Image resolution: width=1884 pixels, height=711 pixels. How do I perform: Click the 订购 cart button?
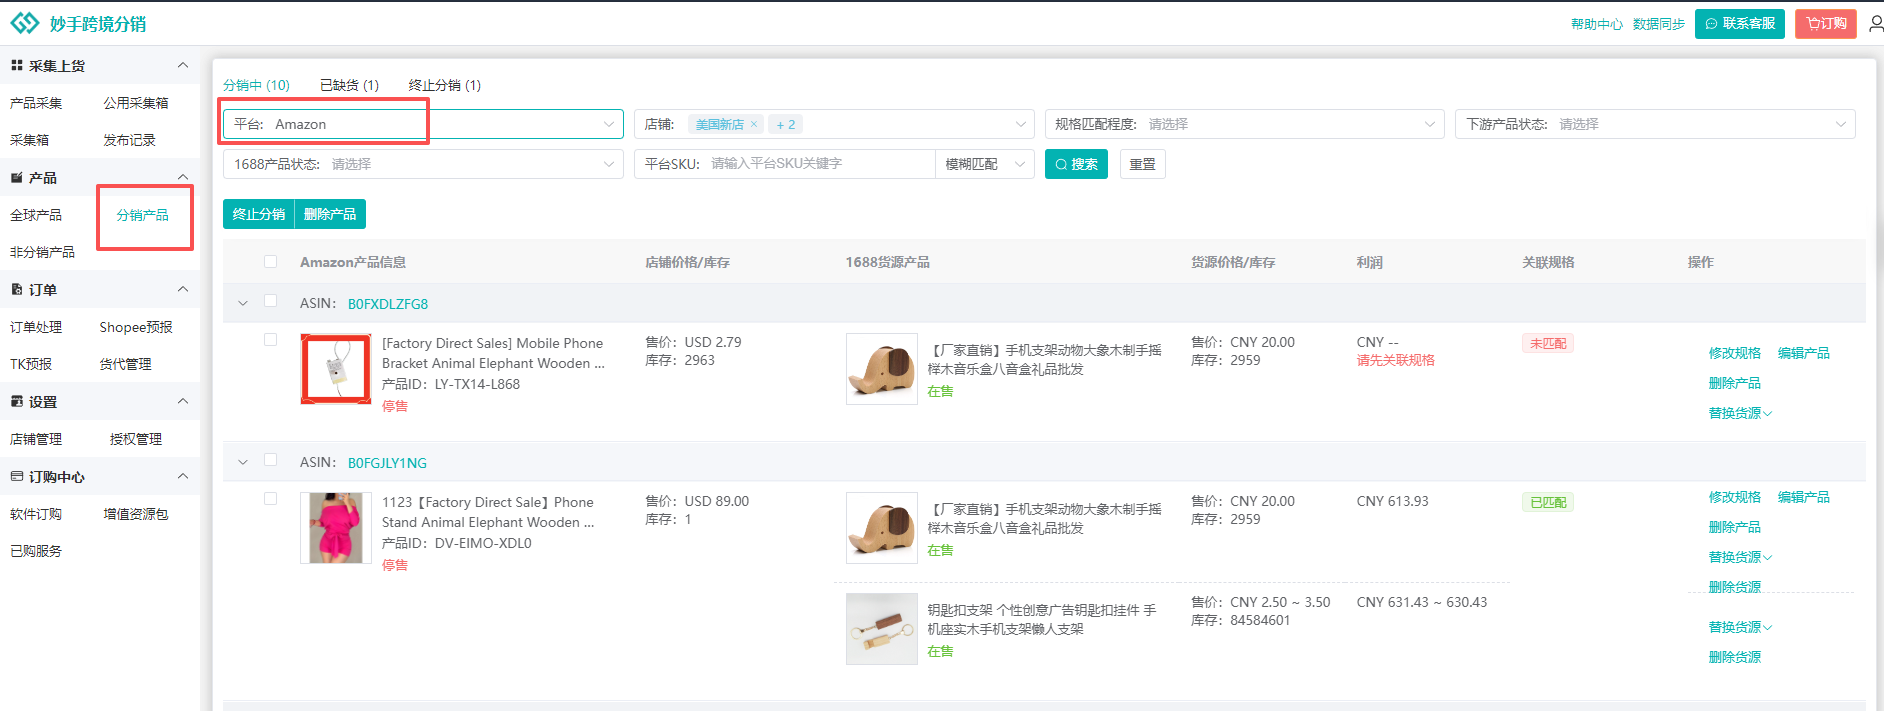tap(1825, 24)
